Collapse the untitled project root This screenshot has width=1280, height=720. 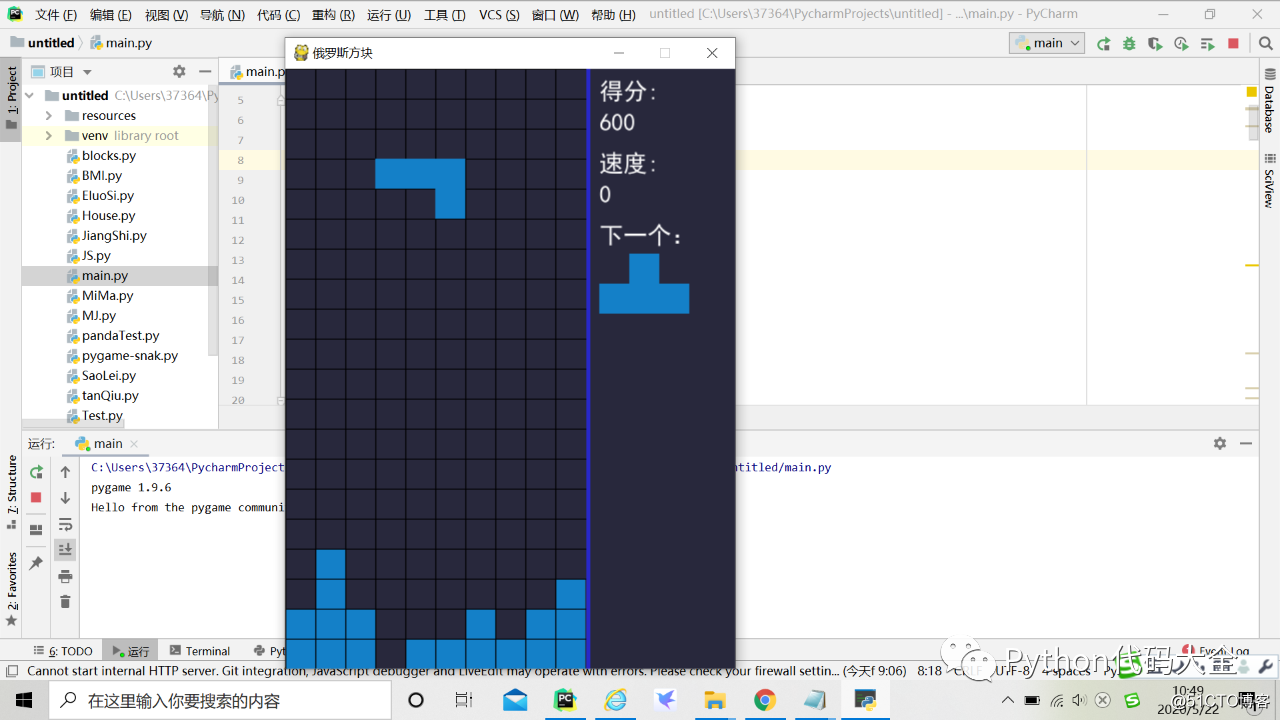pyautogui.click(x=29, y=96)
